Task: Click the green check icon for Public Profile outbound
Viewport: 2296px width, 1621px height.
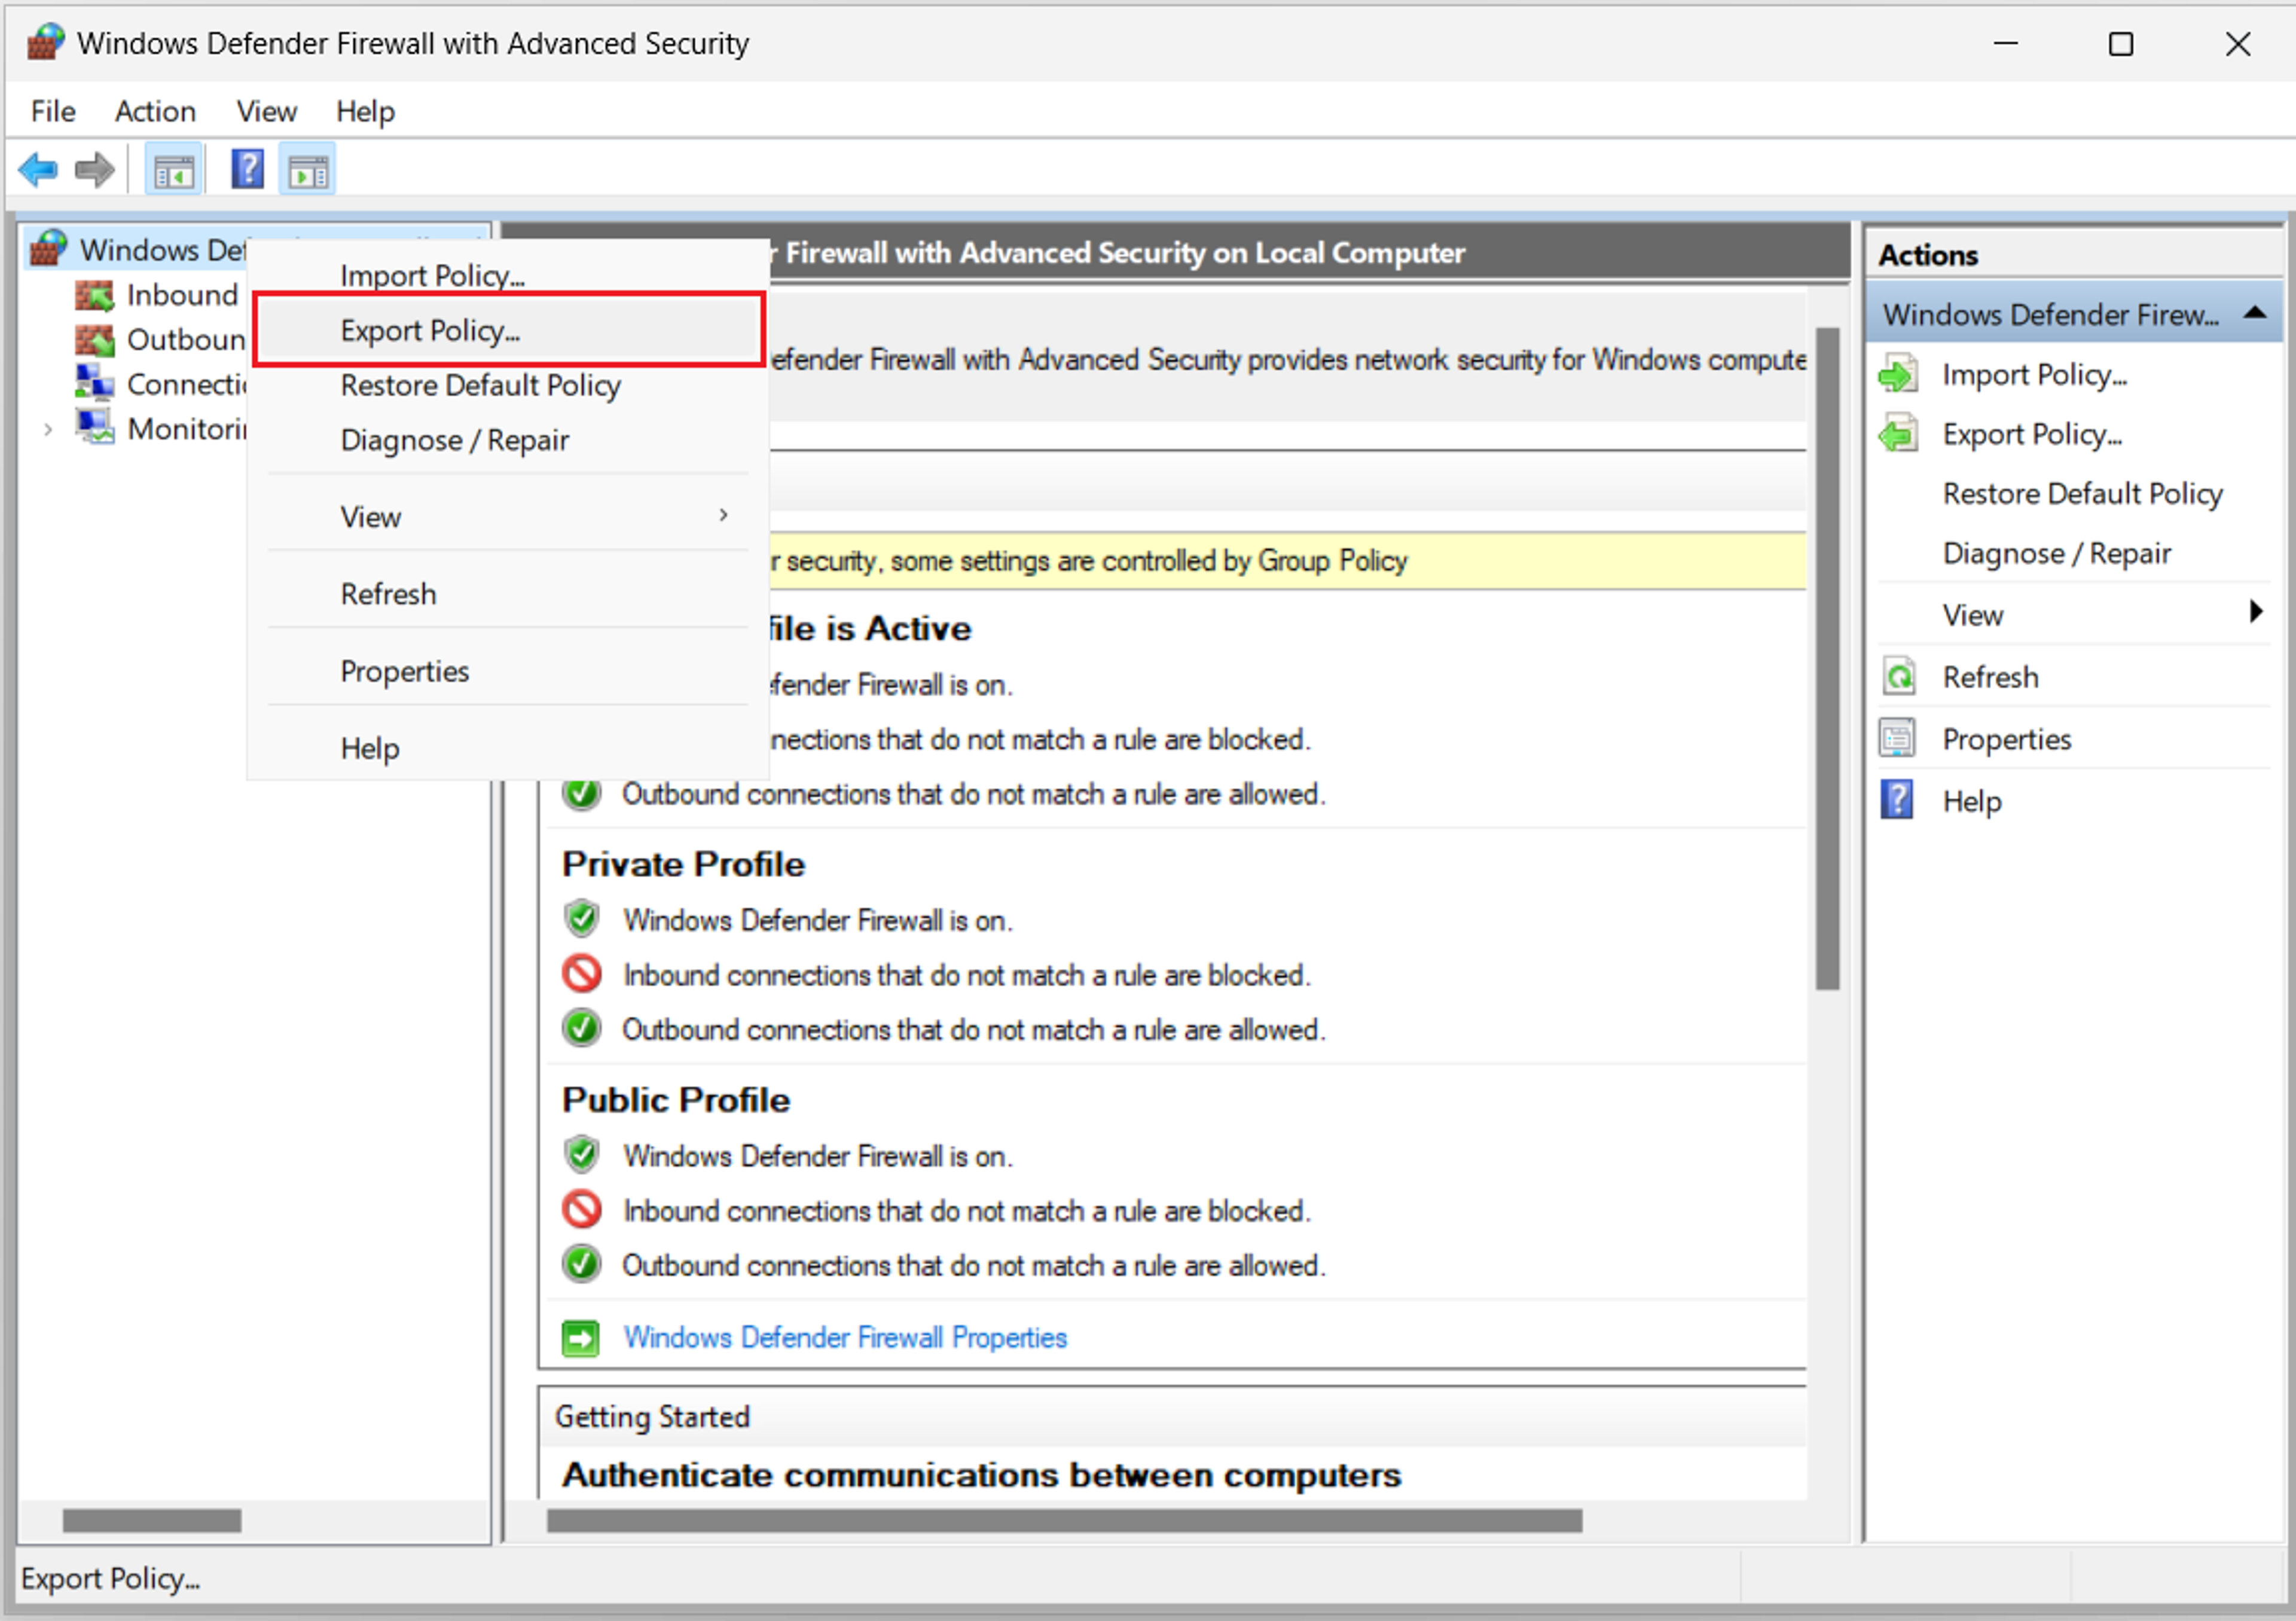Action: pyautogui.click(x=582, y=1265)
